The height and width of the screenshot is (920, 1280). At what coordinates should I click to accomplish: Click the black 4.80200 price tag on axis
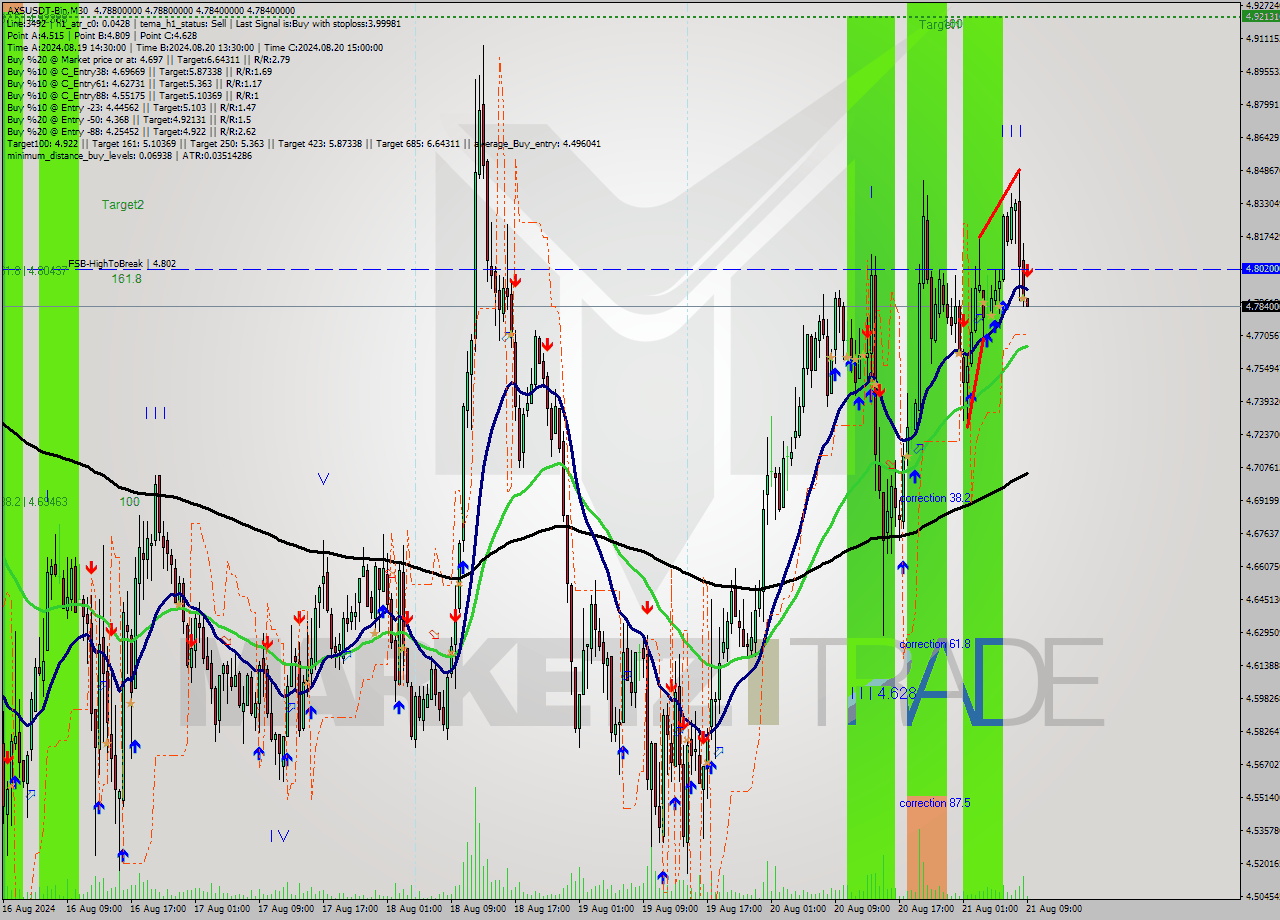(1260, 269)
